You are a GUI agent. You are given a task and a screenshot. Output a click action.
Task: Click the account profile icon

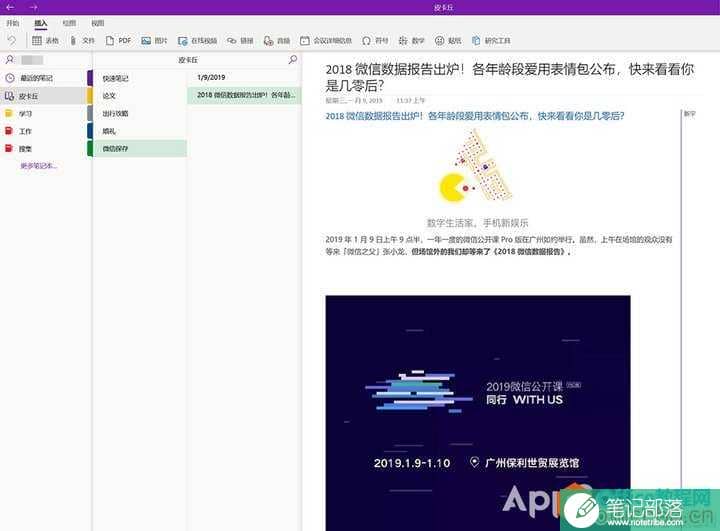tap(10, 60)
